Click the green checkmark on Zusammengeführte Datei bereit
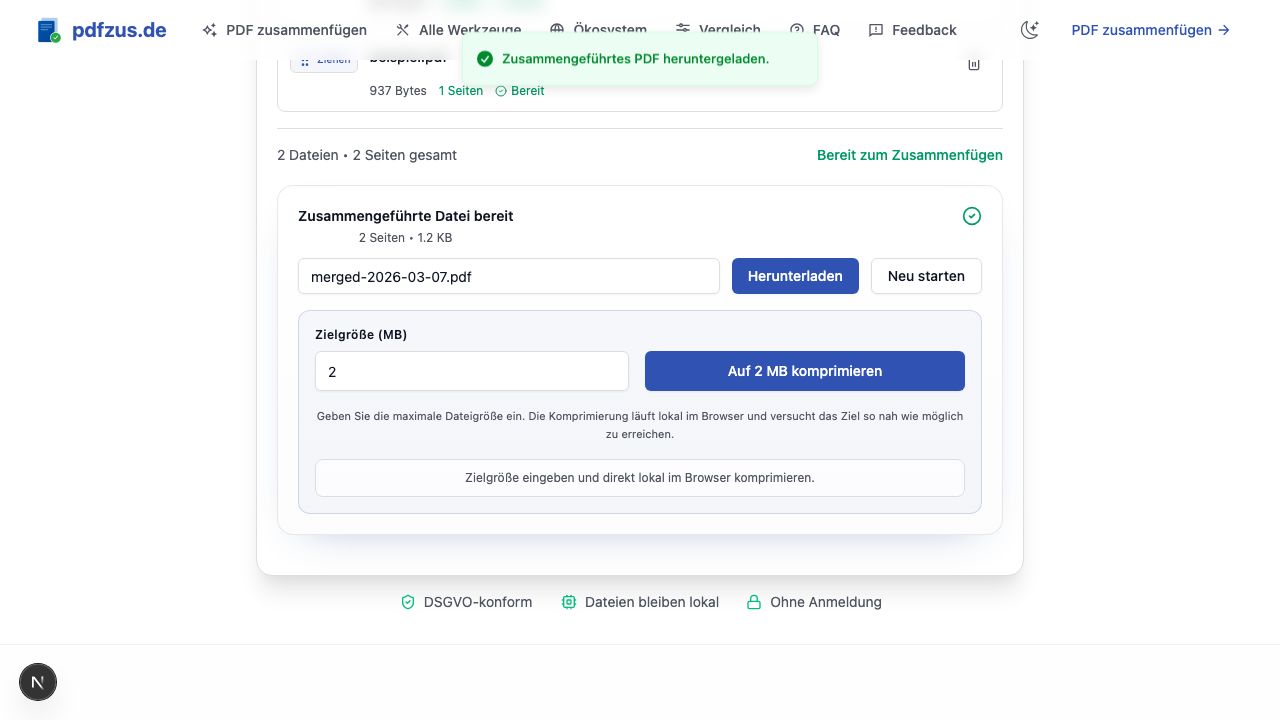The width and height of the screenshot is (1280, 720). click(x=971, y=216)
